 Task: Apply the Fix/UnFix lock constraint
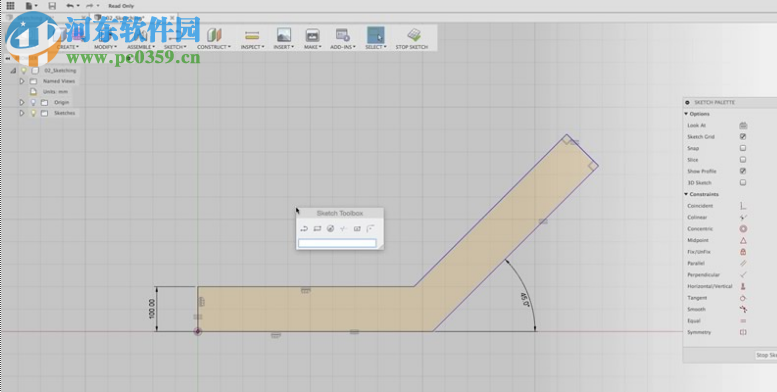pyautogui.click(x=743, y=252)
